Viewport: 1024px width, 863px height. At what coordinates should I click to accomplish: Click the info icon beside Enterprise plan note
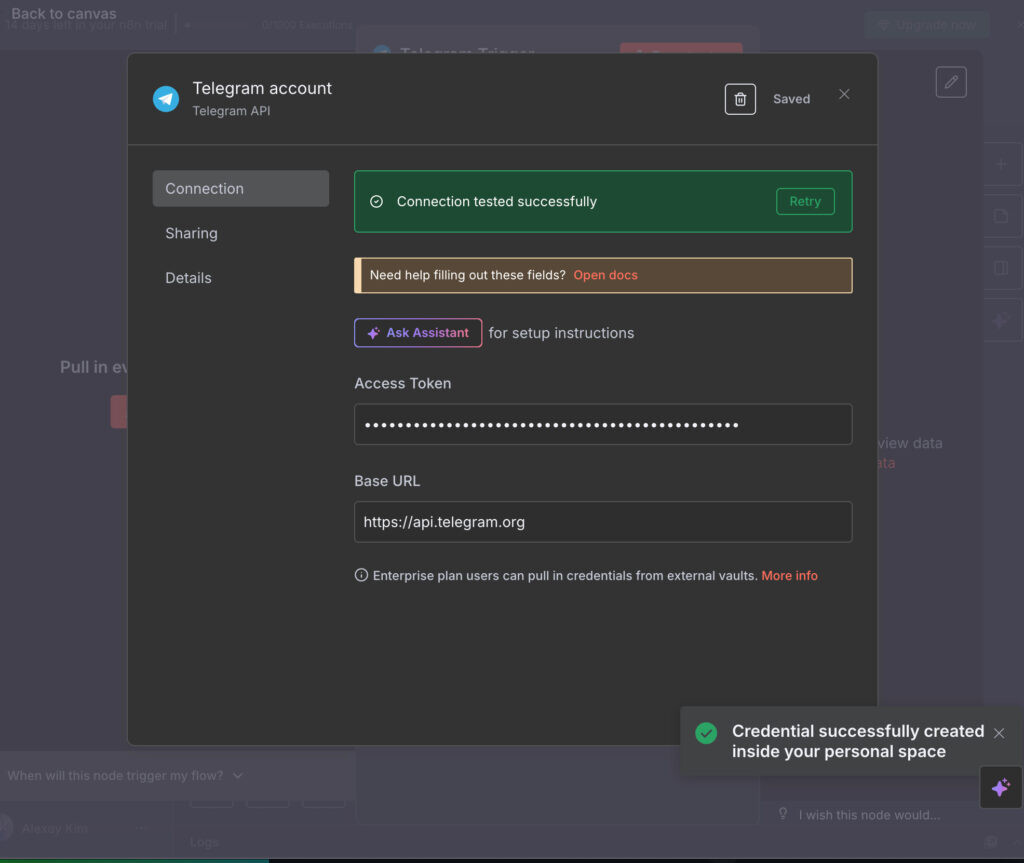coord(361,575)
